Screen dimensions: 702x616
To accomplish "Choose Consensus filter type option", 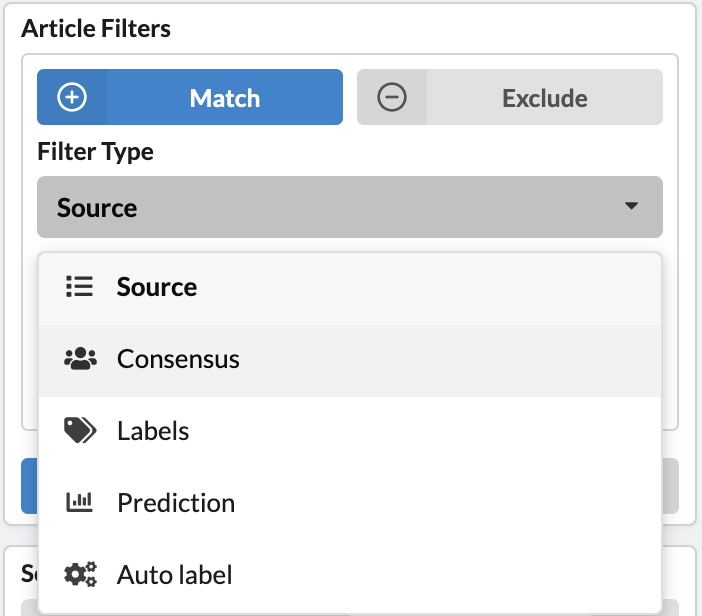I will (350, 360).
